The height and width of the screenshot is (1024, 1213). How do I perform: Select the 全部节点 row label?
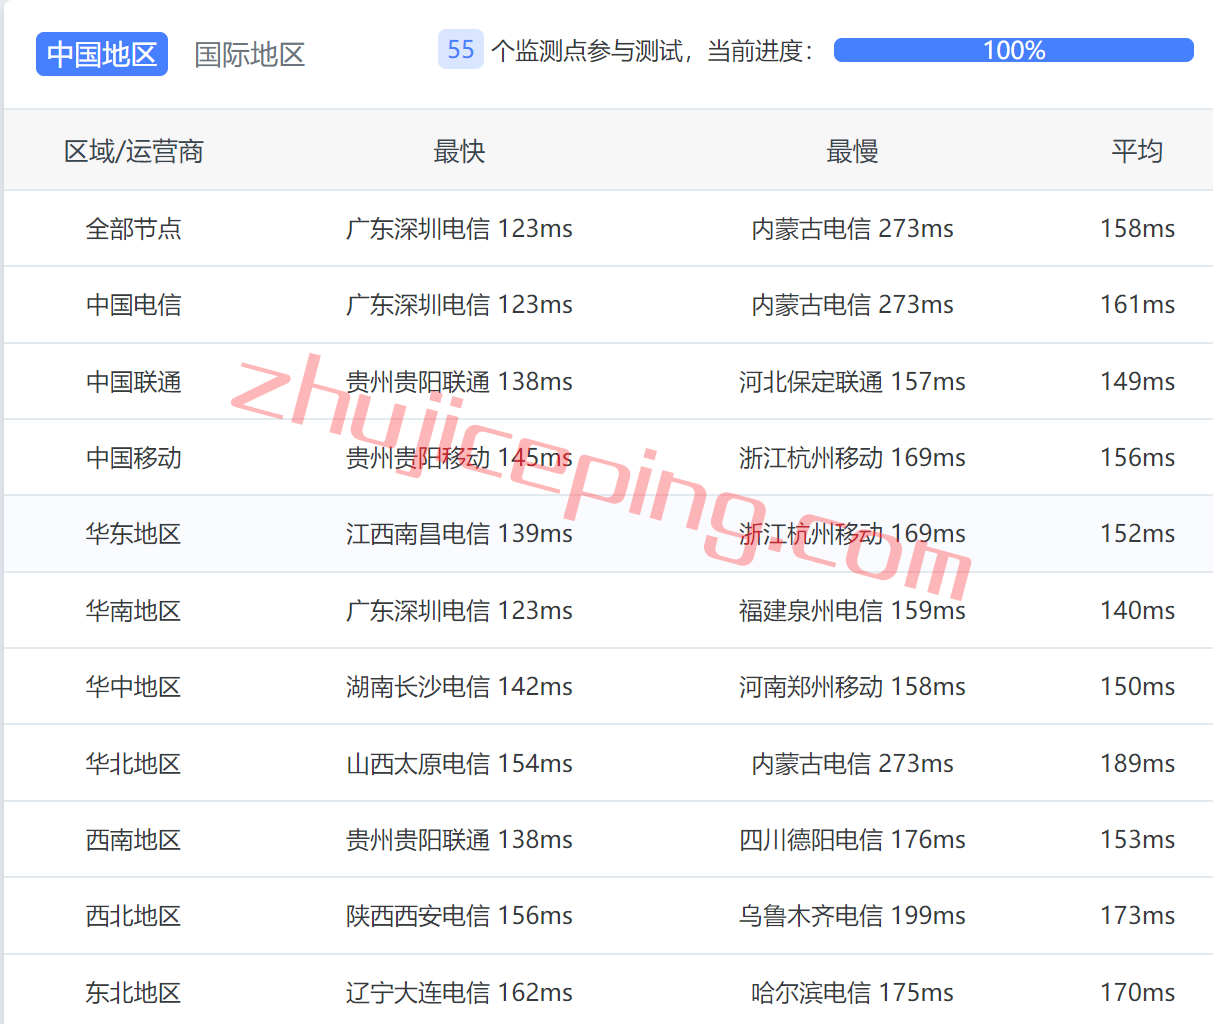[x=134, y=228]
